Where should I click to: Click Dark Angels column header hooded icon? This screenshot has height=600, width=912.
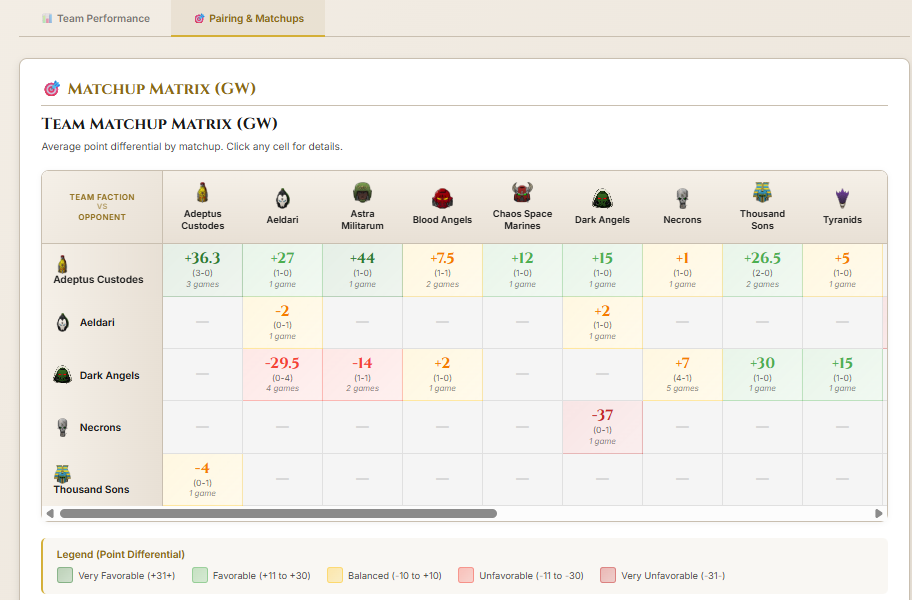point(603,198)
